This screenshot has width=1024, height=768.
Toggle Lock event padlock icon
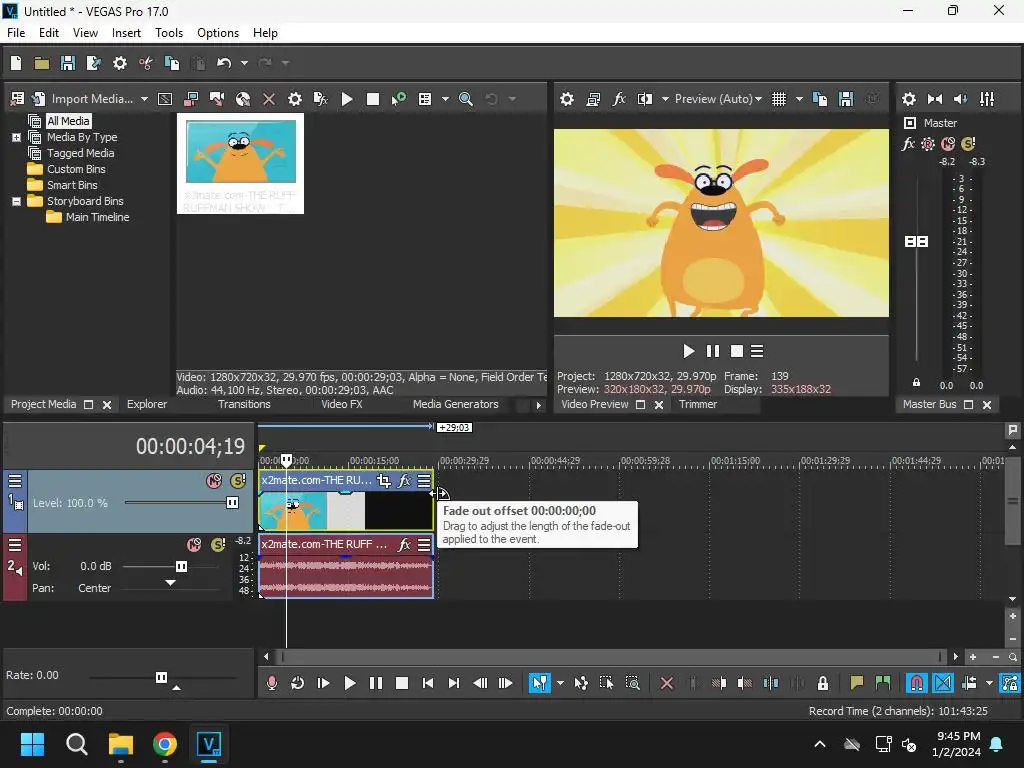823,683
